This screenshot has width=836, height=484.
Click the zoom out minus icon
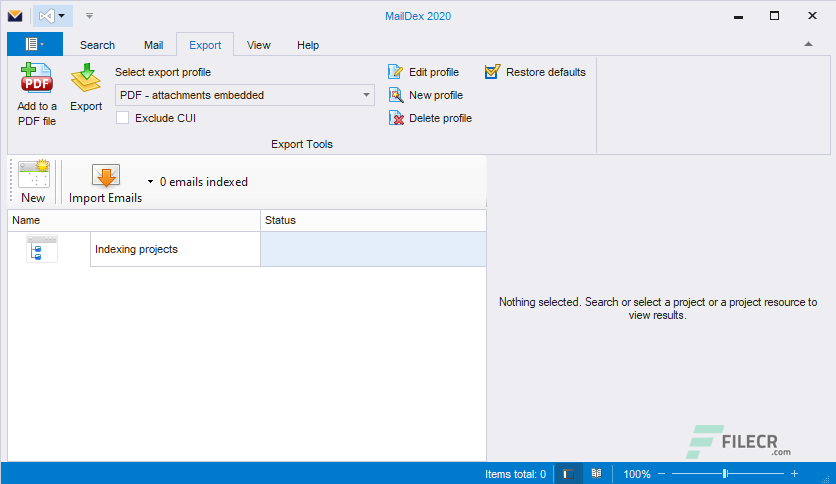pyautogui.click(x=662, y=474)
